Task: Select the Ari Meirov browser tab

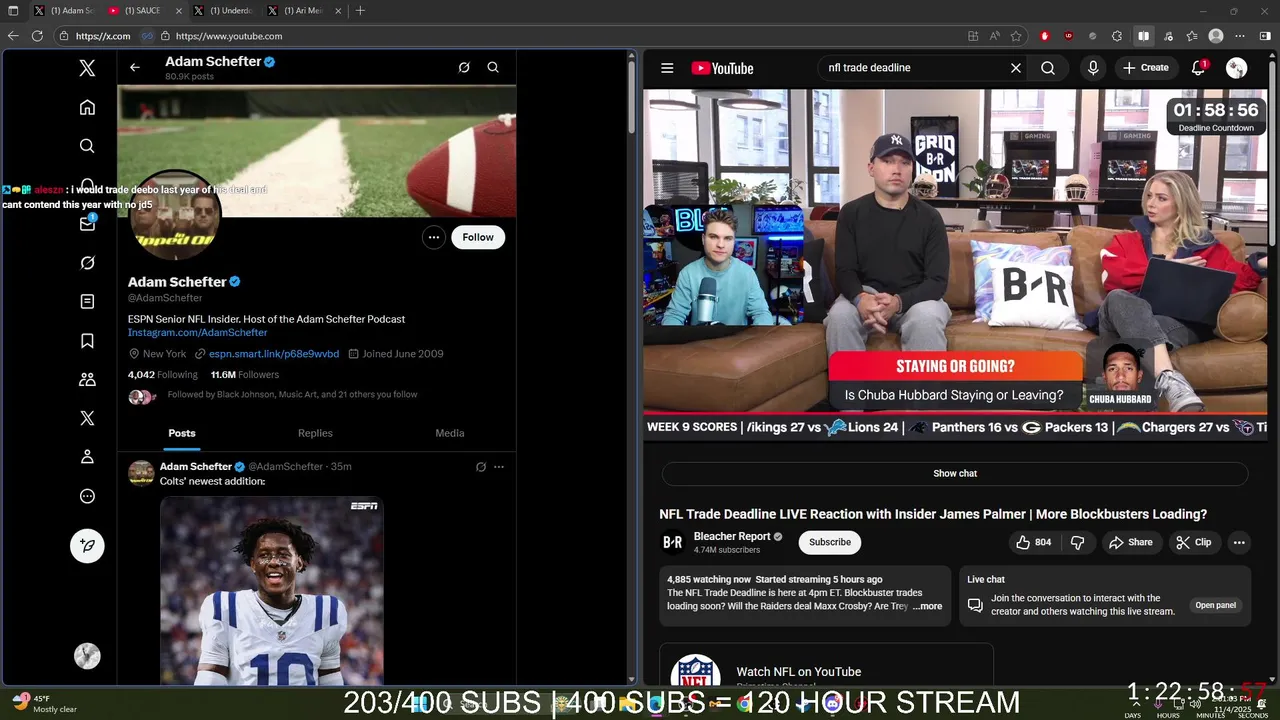Action: [303, 11]
